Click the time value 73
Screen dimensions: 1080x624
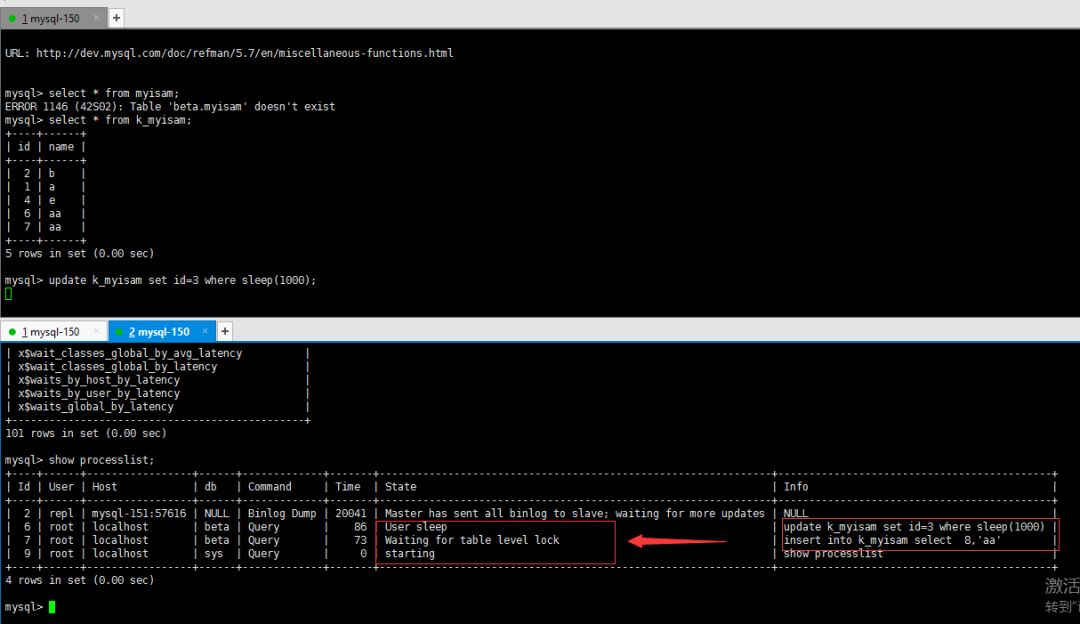point(360,541)
